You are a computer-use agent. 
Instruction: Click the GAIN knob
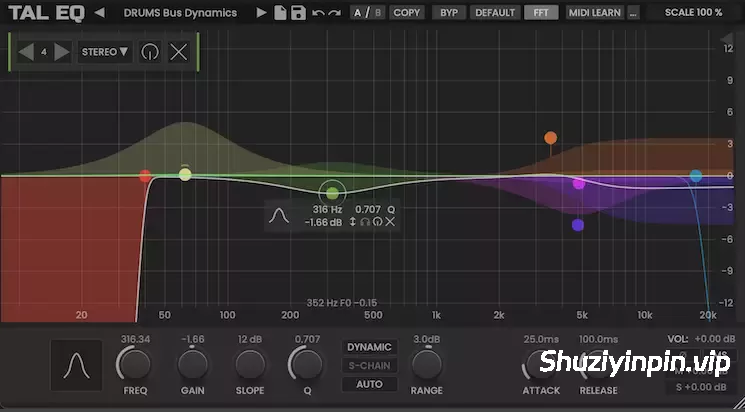(x=192, y=364)
